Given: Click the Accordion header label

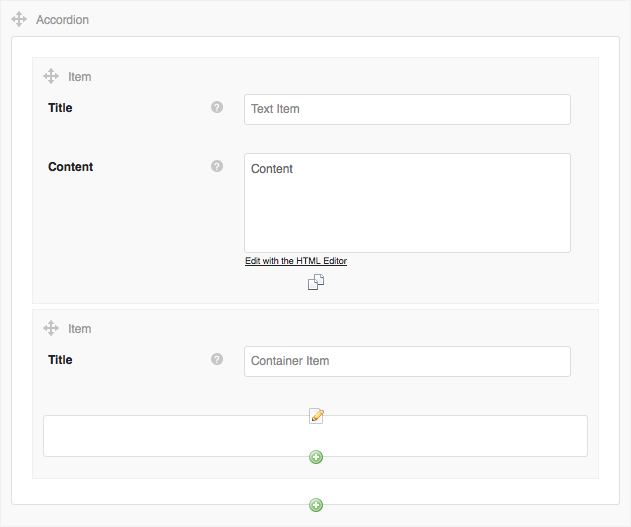Looking at the screenshot, I should click(x=62, y=20).
